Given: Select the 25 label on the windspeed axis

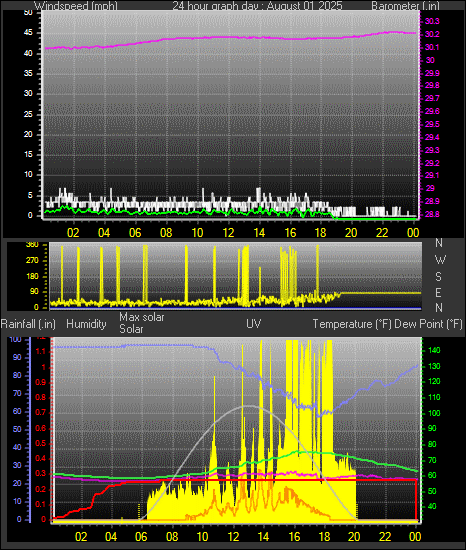Looking at the screenshot, I should [28, 114].
